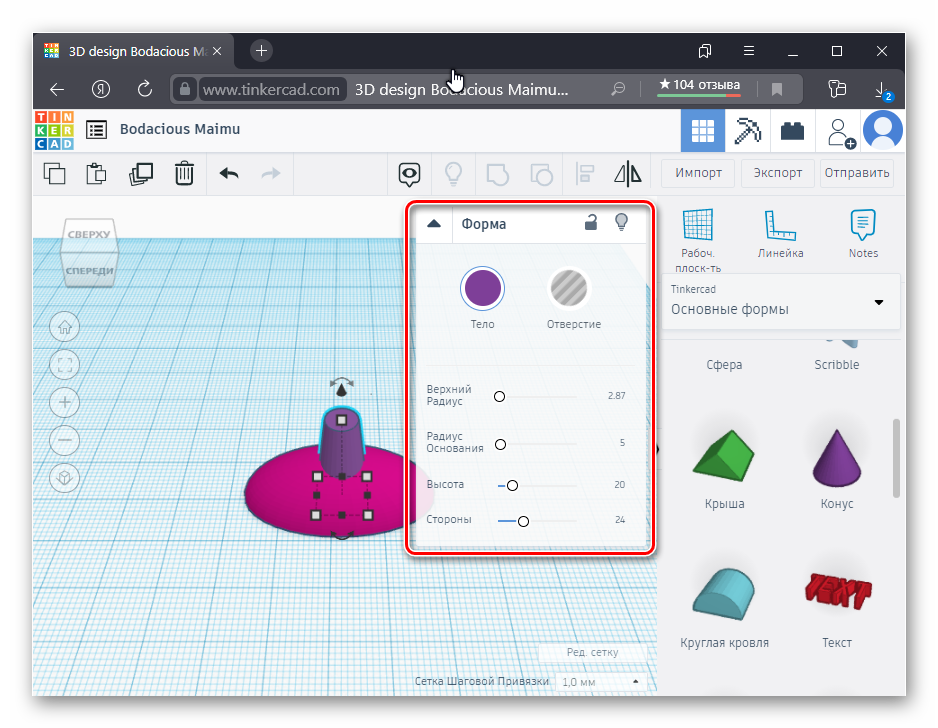Click the Экспорт button

[x=777, y=172]
